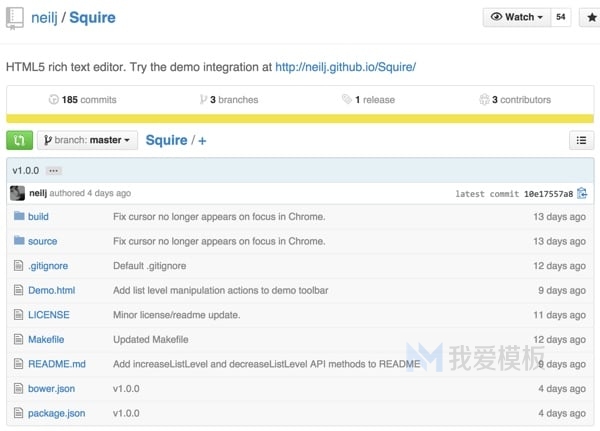
Task: Open the bower.json file
Action: [52, 389]
